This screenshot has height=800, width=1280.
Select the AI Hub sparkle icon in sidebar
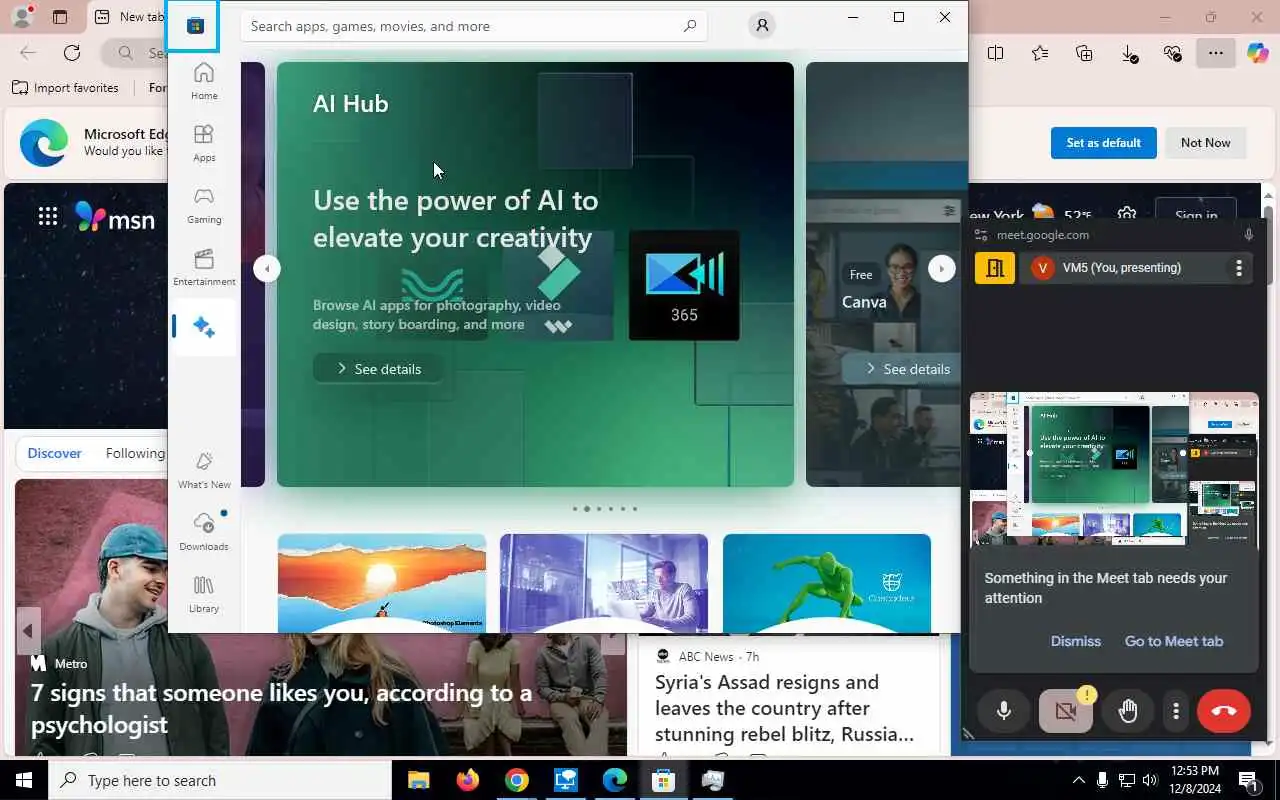pyautogui.click(x=204, y=327)
